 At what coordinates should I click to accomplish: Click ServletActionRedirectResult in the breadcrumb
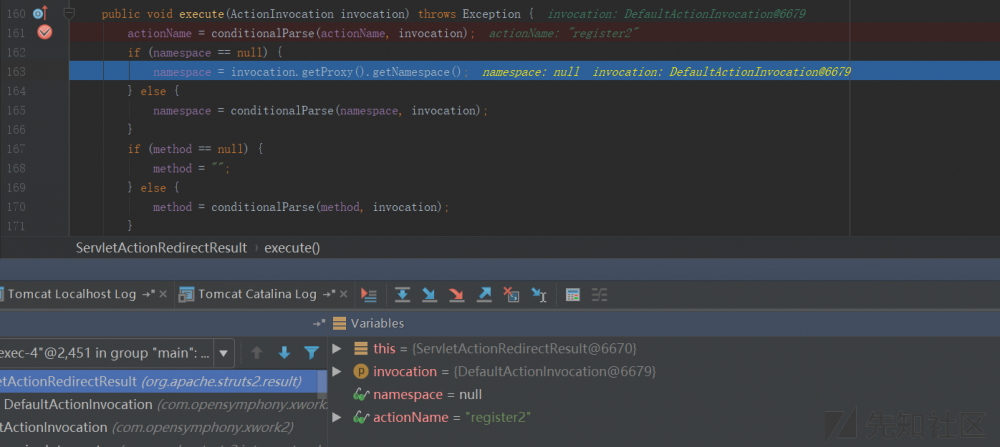coord(161,248)
